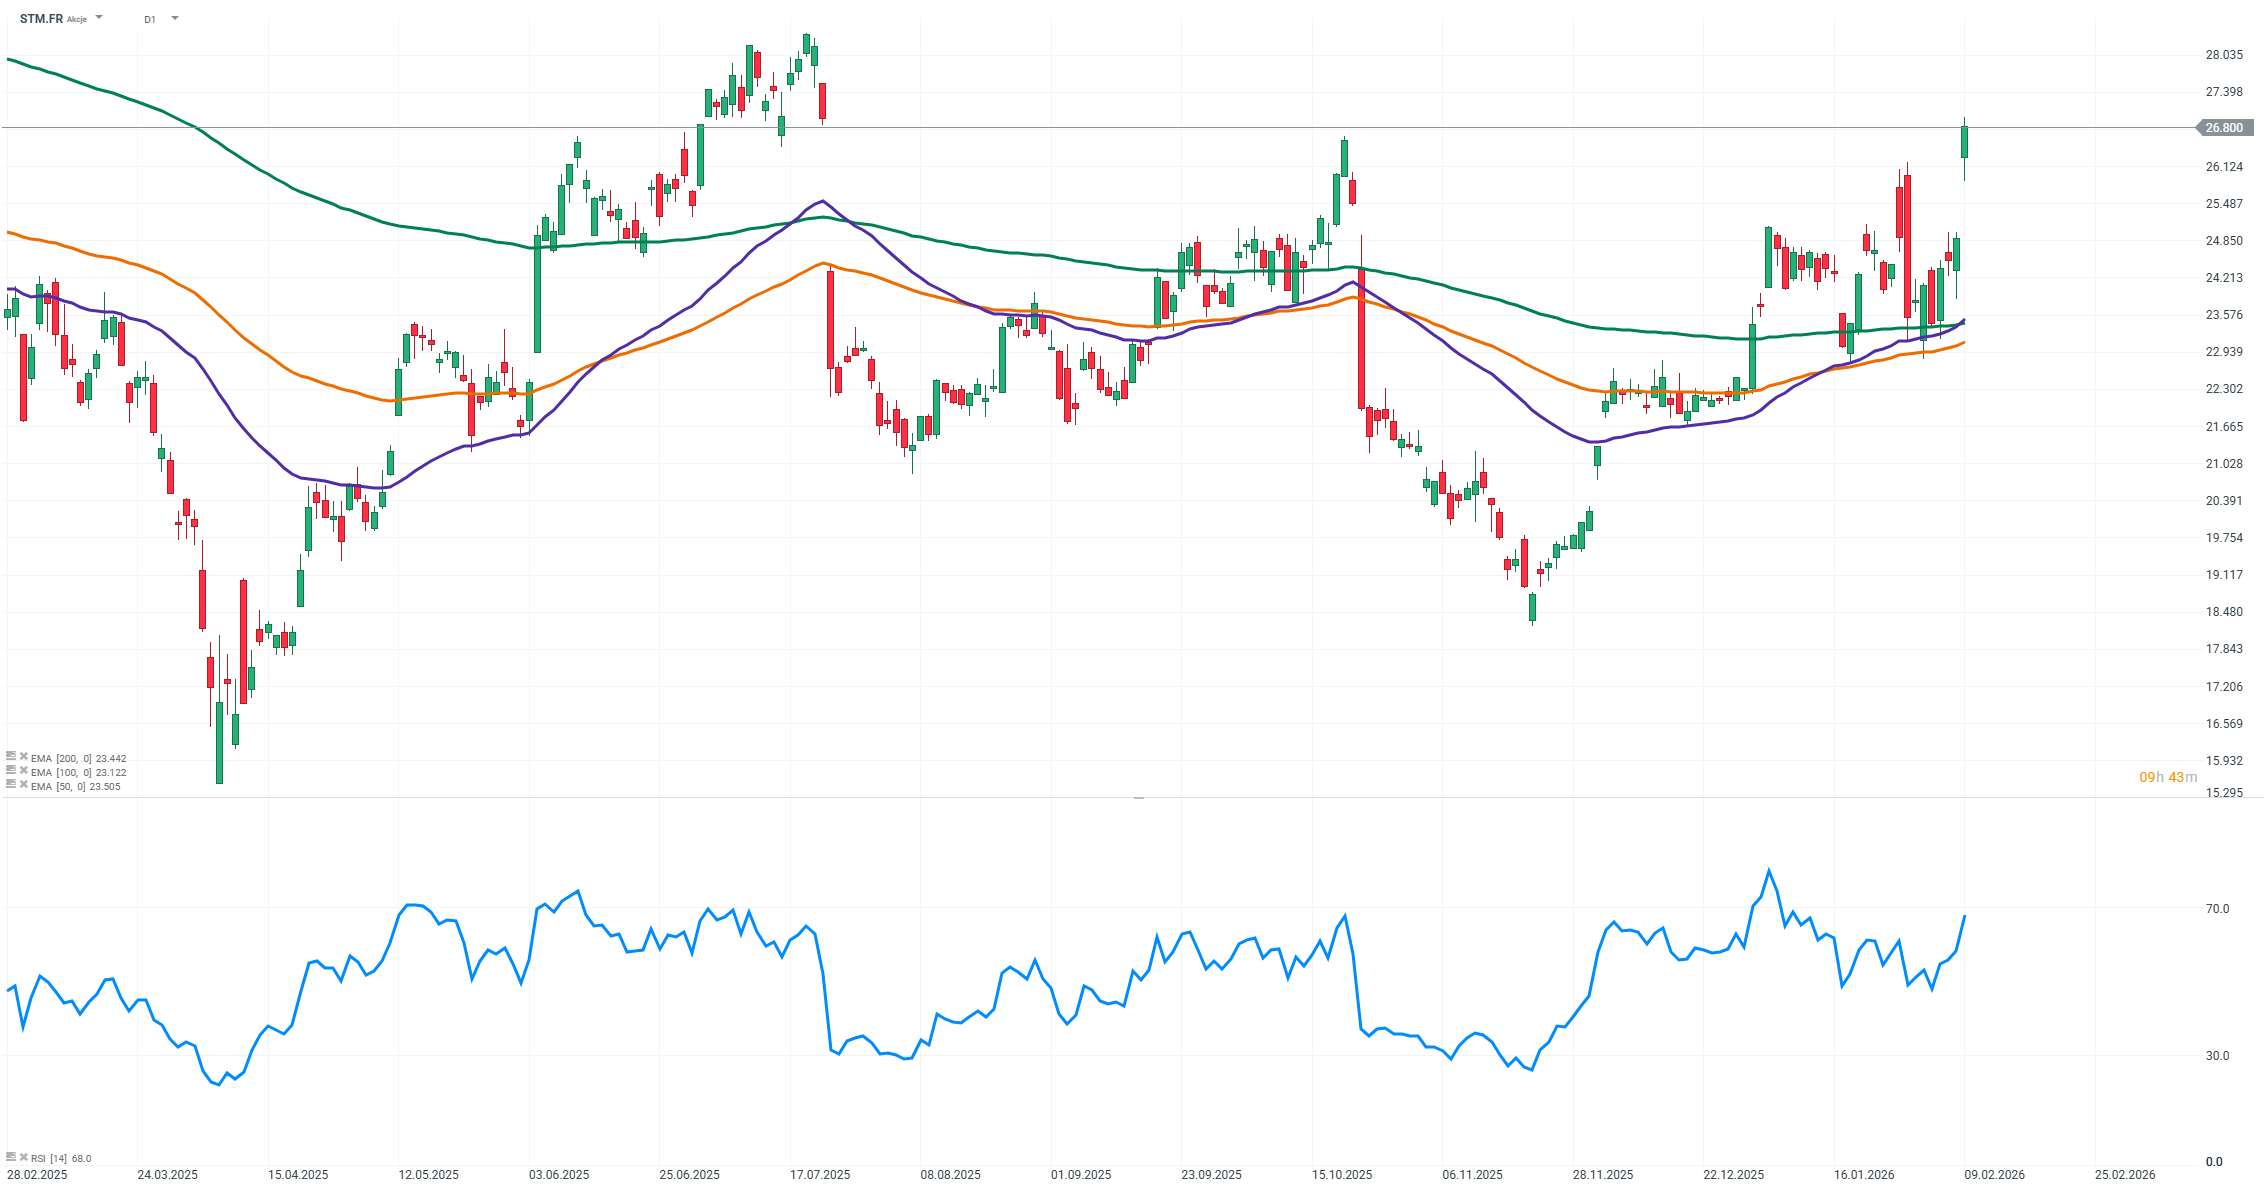Open settings icon for EMA 50 indicator
This screenshot has height=1191, width=2266.
pyautogui.click(x=11, y=785)
